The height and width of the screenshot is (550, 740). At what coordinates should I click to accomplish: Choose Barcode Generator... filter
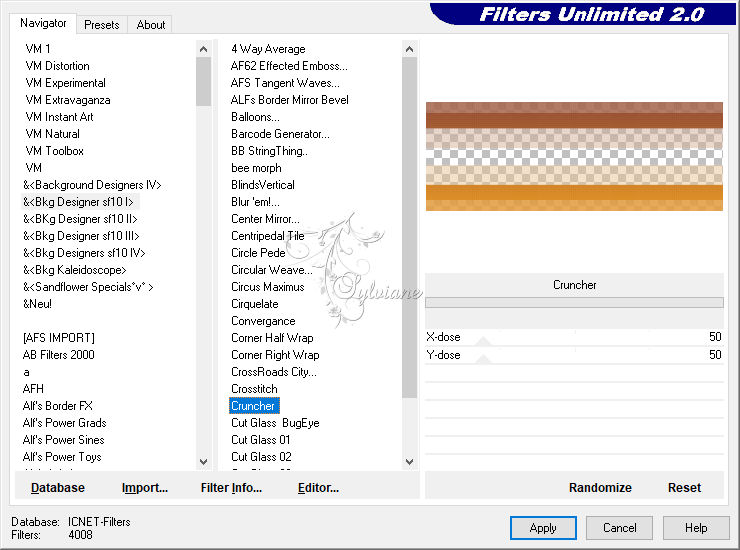click(x=280, y=134)
